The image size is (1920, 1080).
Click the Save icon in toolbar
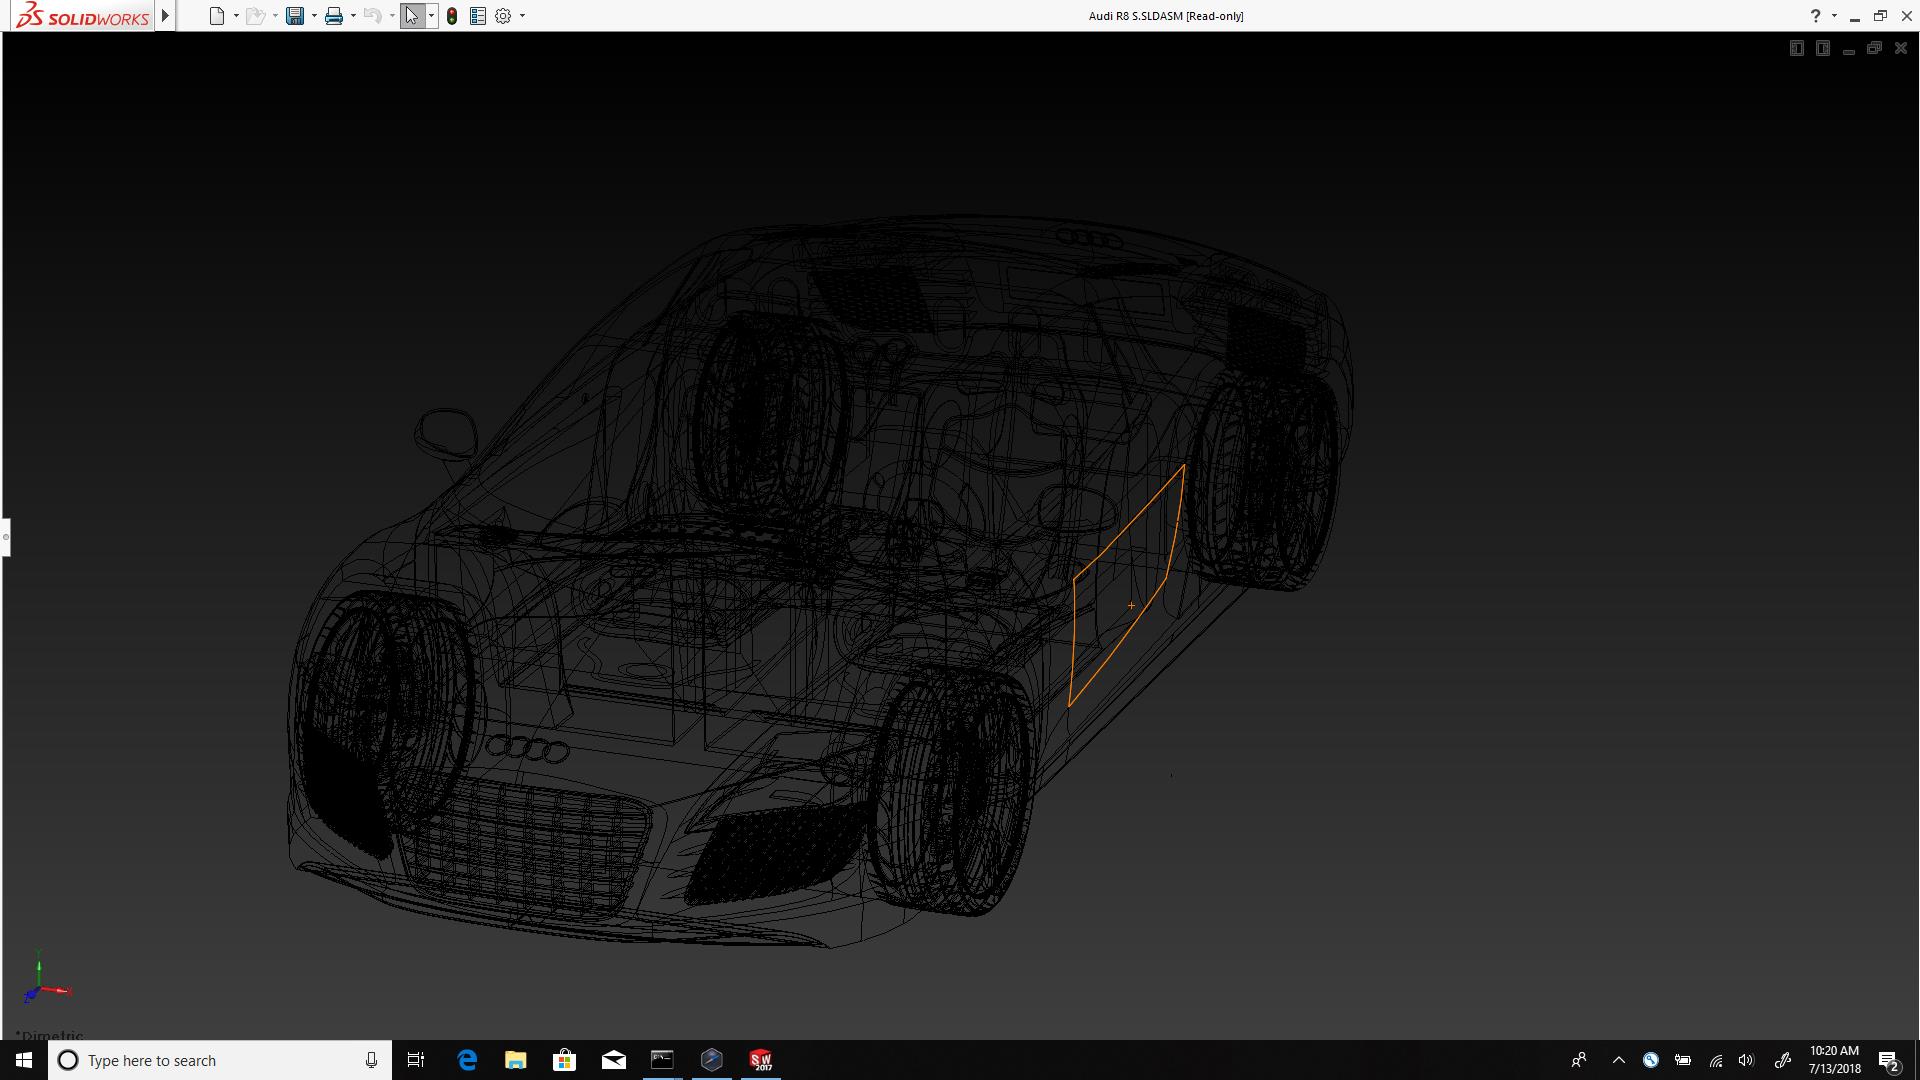click(x=294, y=16)
